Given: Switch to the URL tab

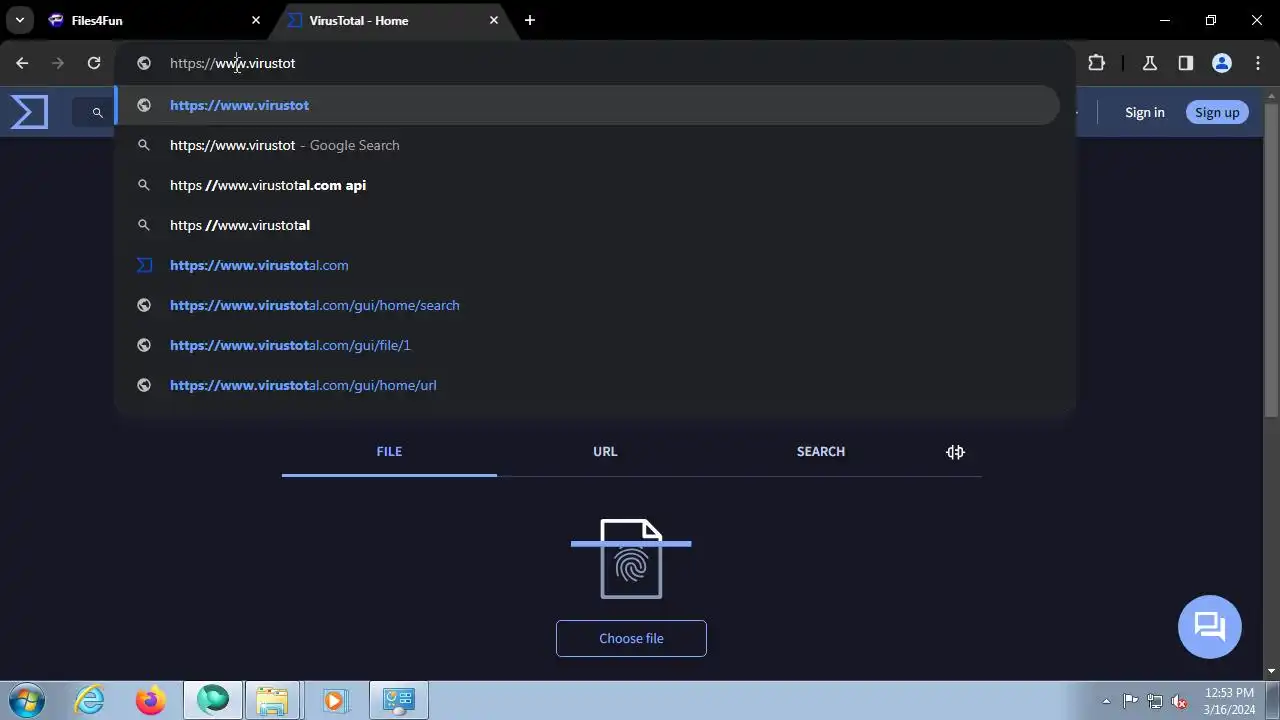Looking at the screenshot, I should [x=605, y=452].
